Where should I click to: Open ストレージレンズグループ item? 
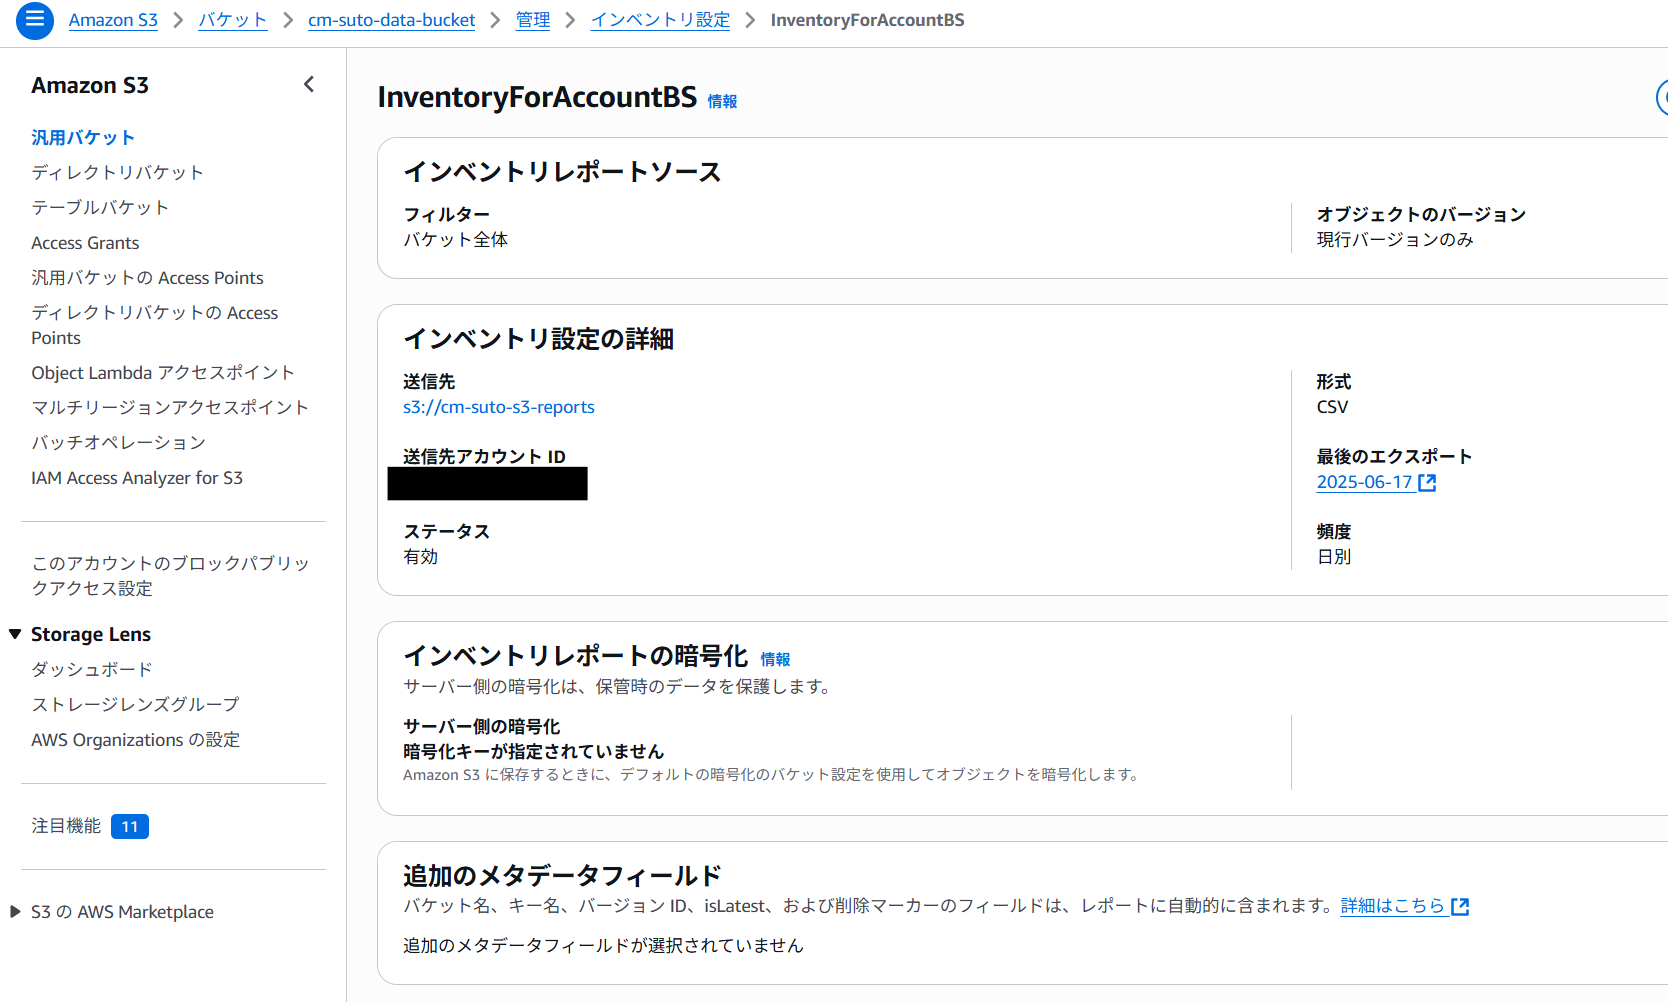pos(135,705)
